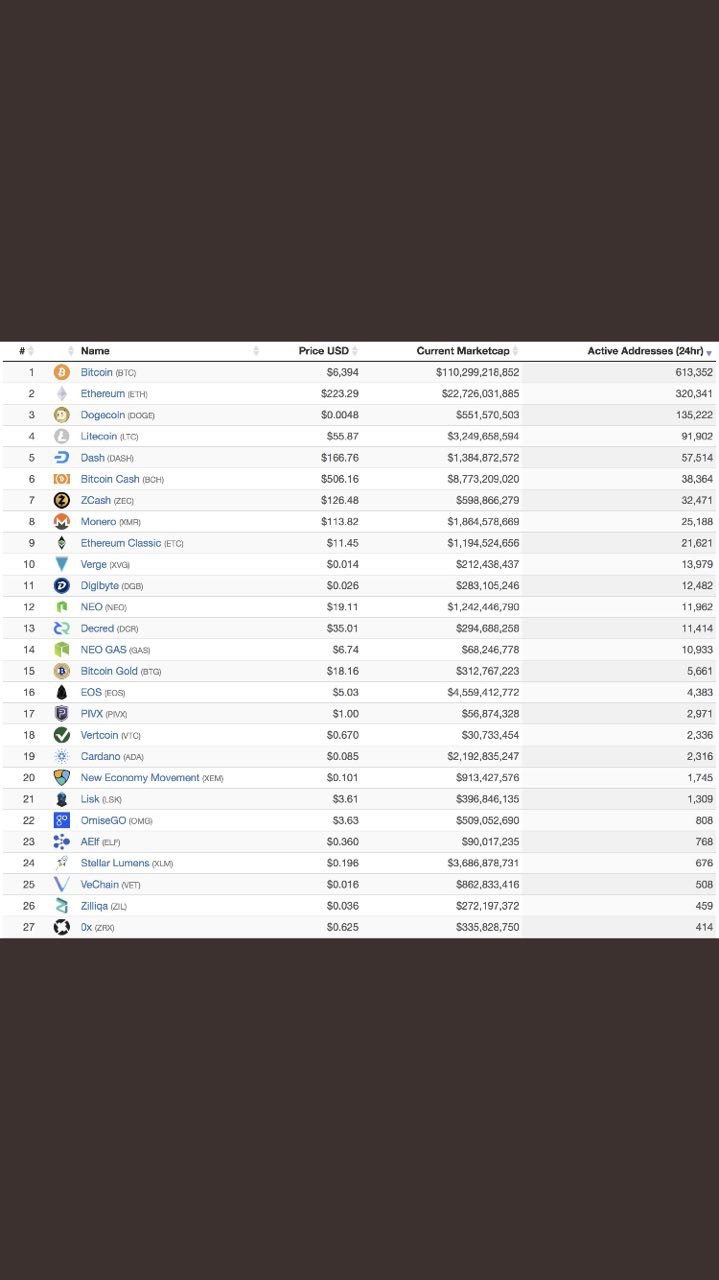Image resolution: width=719 pixels, height=1280 pixels.
Task: Click the Cardano logo icon
Action: pos(61,756)
